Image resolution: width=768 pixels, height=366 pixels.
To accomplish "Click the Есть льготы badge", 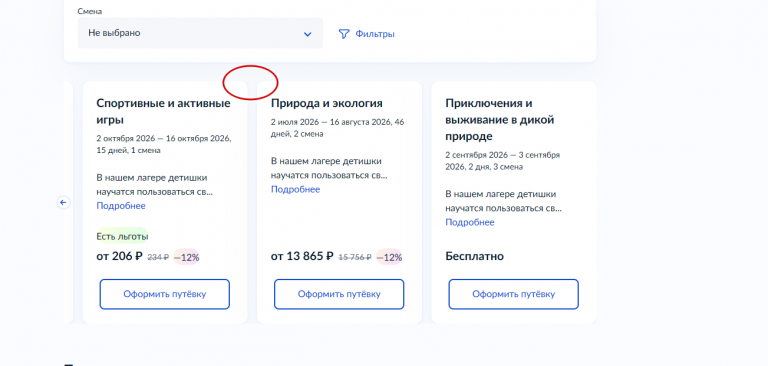I will coord(122,237).
